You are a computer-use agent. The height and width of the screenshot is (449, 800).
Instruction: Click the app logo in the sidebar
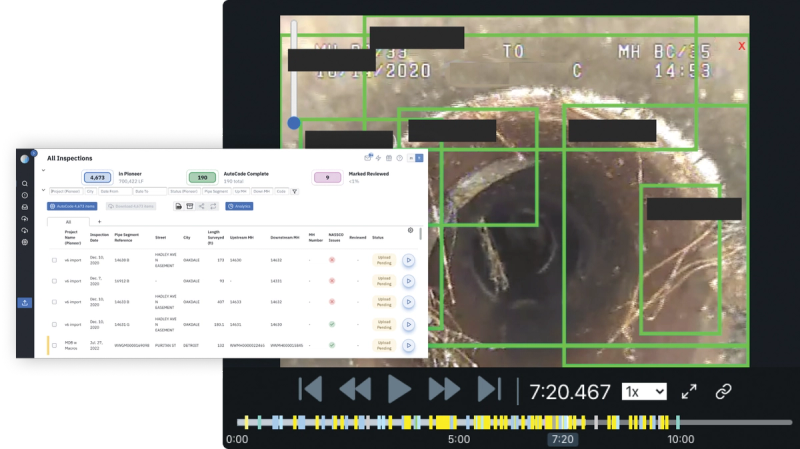[24, 159]
